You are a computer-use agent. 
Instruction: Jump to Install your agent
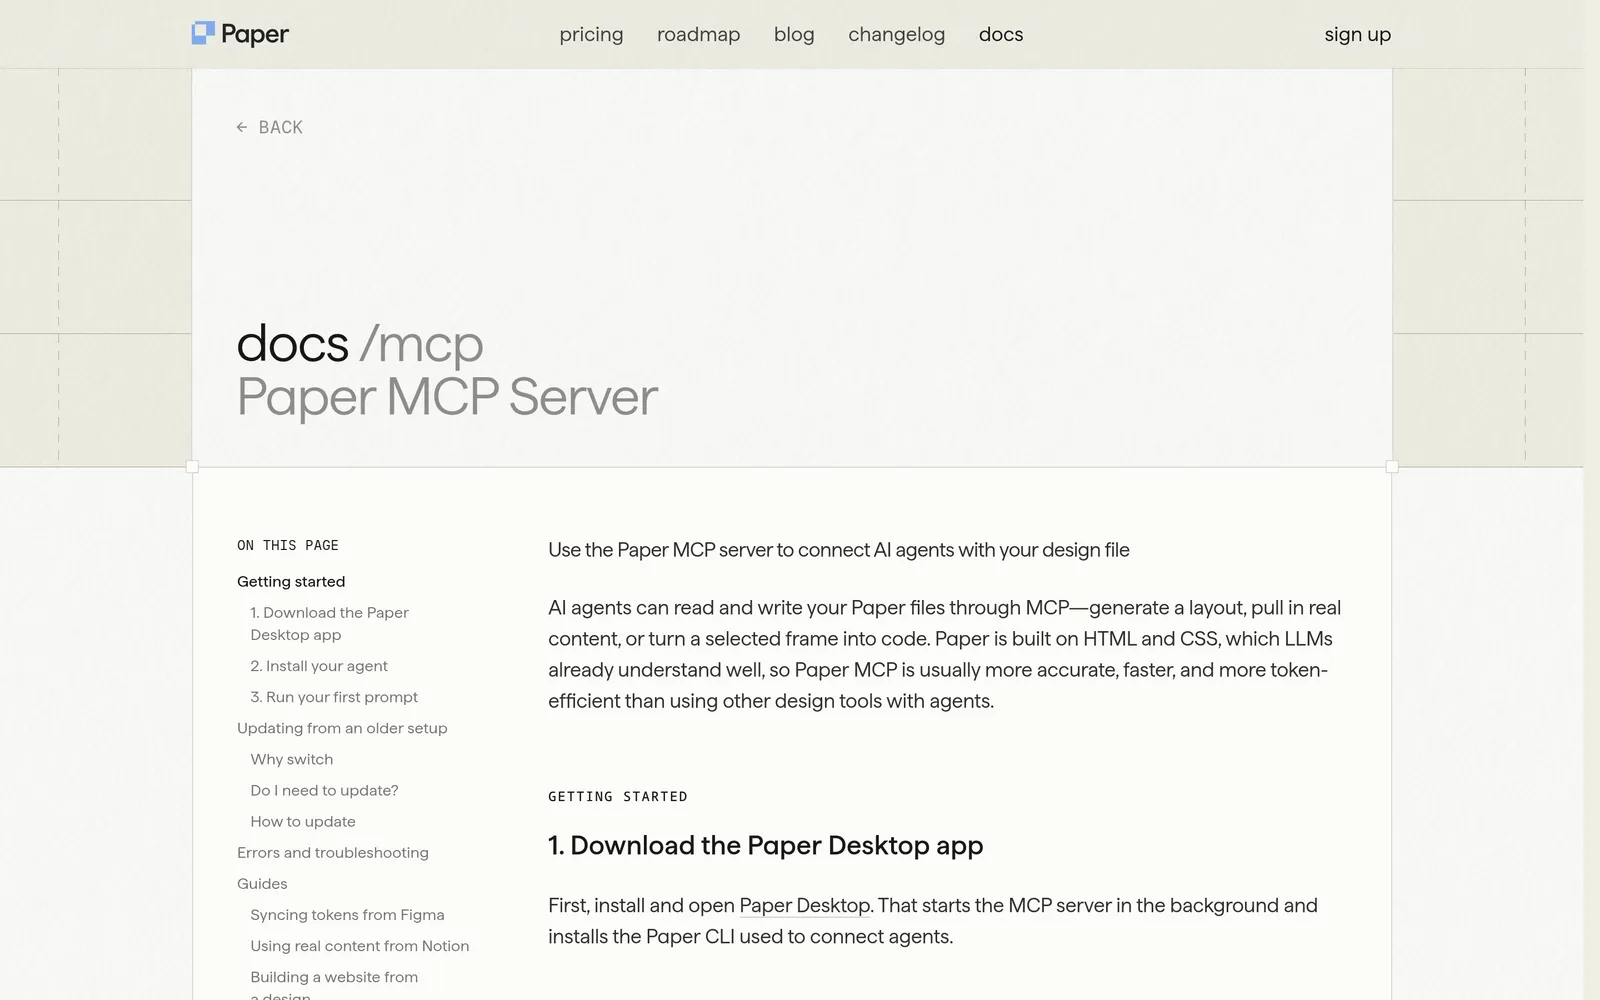pyautogui.click(x=319, y=666)
